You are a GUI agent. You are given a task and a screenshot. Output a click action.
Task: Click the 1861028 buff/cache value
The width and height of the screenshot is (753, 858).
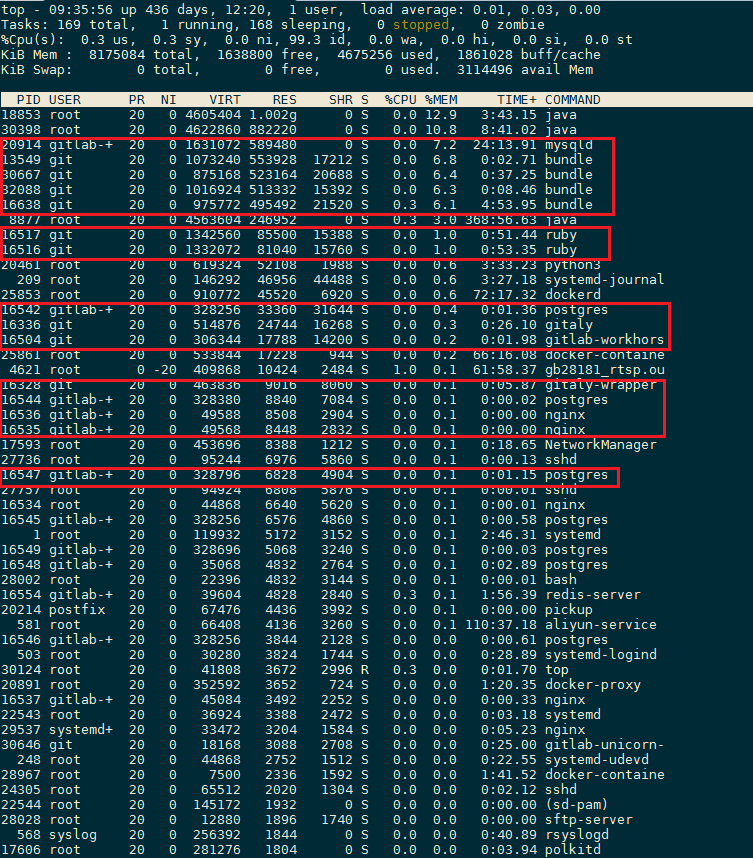tap(529, 55)
